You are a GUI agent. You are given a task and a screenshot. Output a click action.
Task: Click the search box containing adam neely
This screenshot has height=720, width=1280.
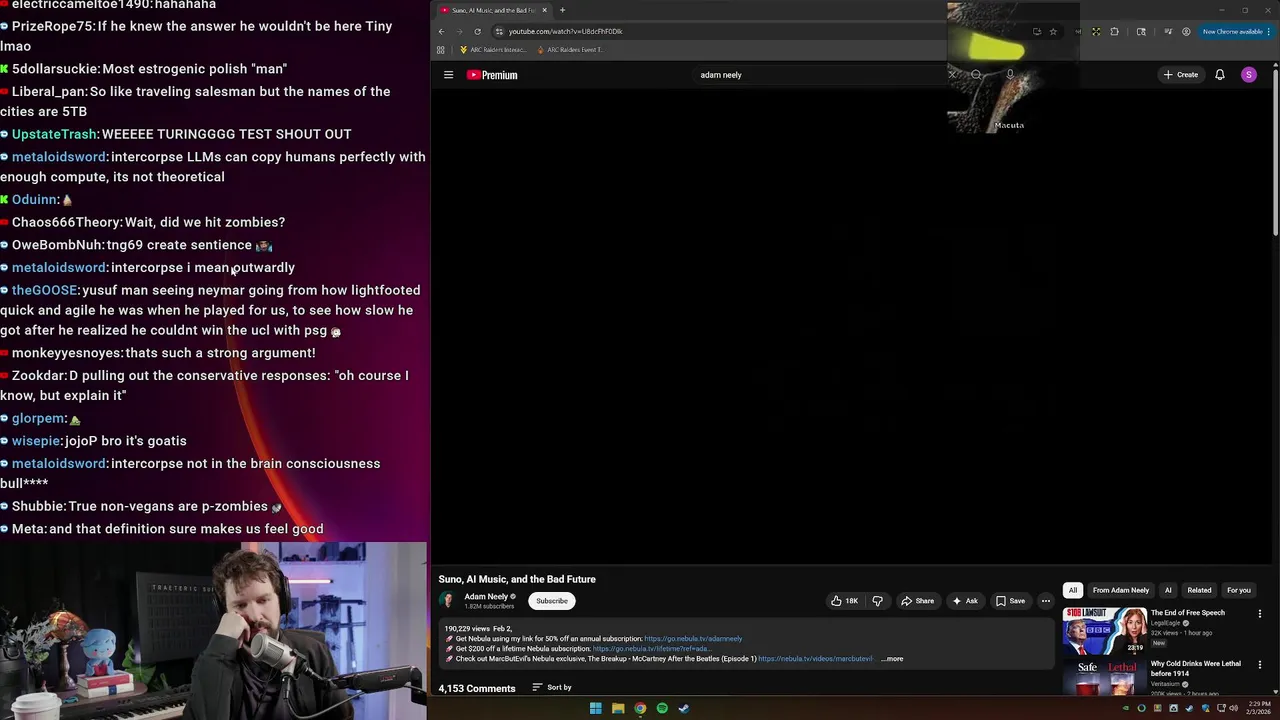[820, 75]
